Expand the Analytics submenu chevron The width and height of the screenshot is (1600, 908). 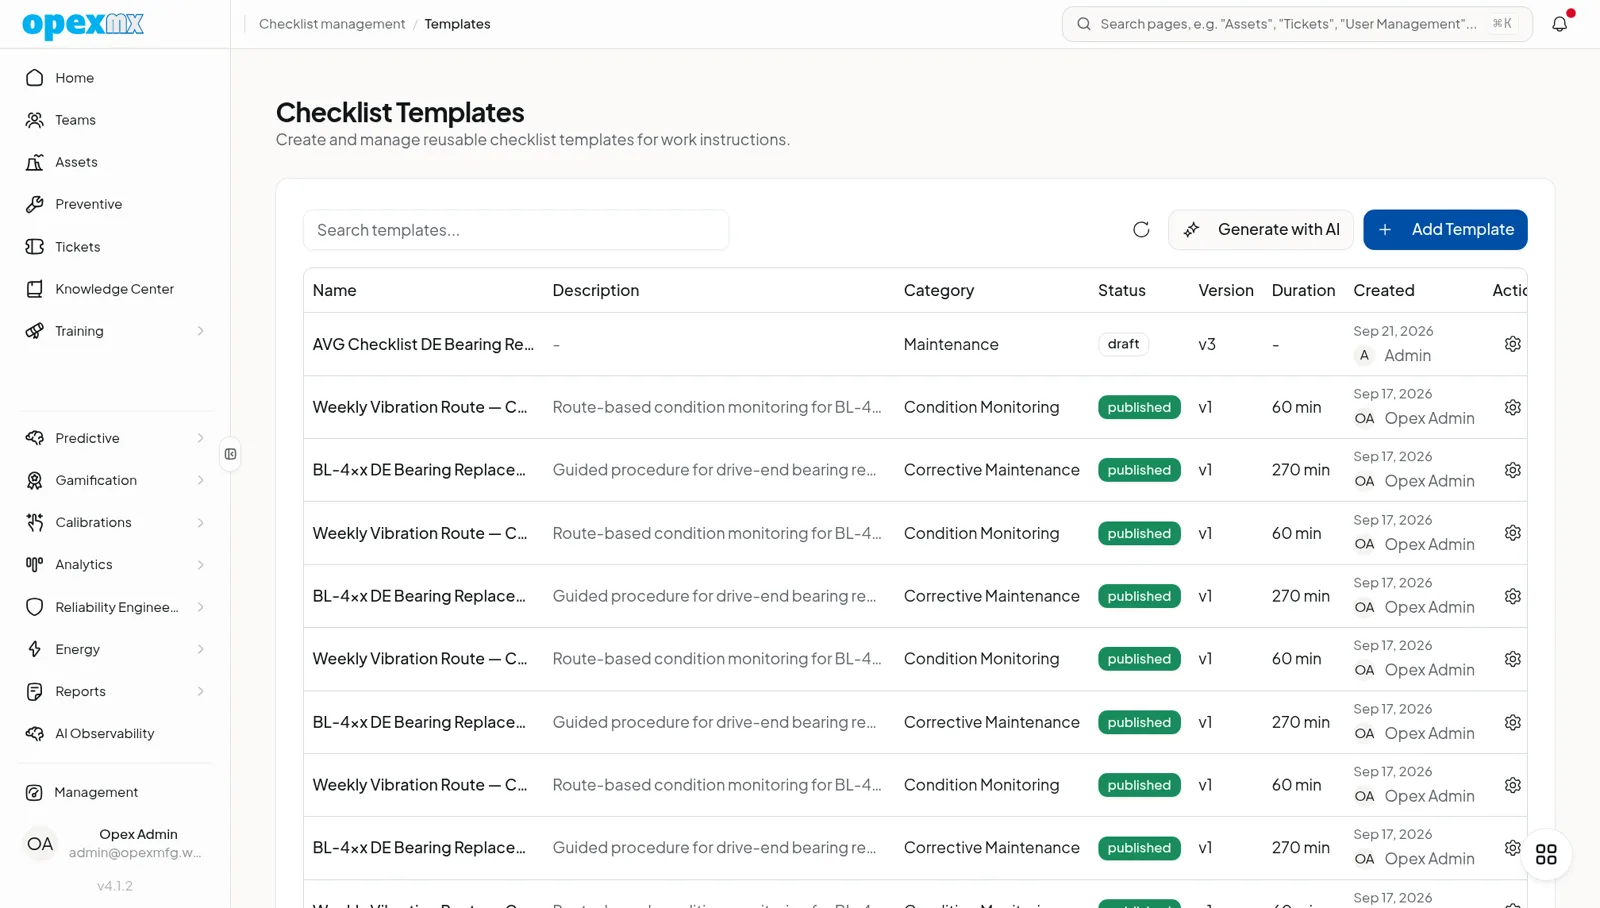point(200,564)
